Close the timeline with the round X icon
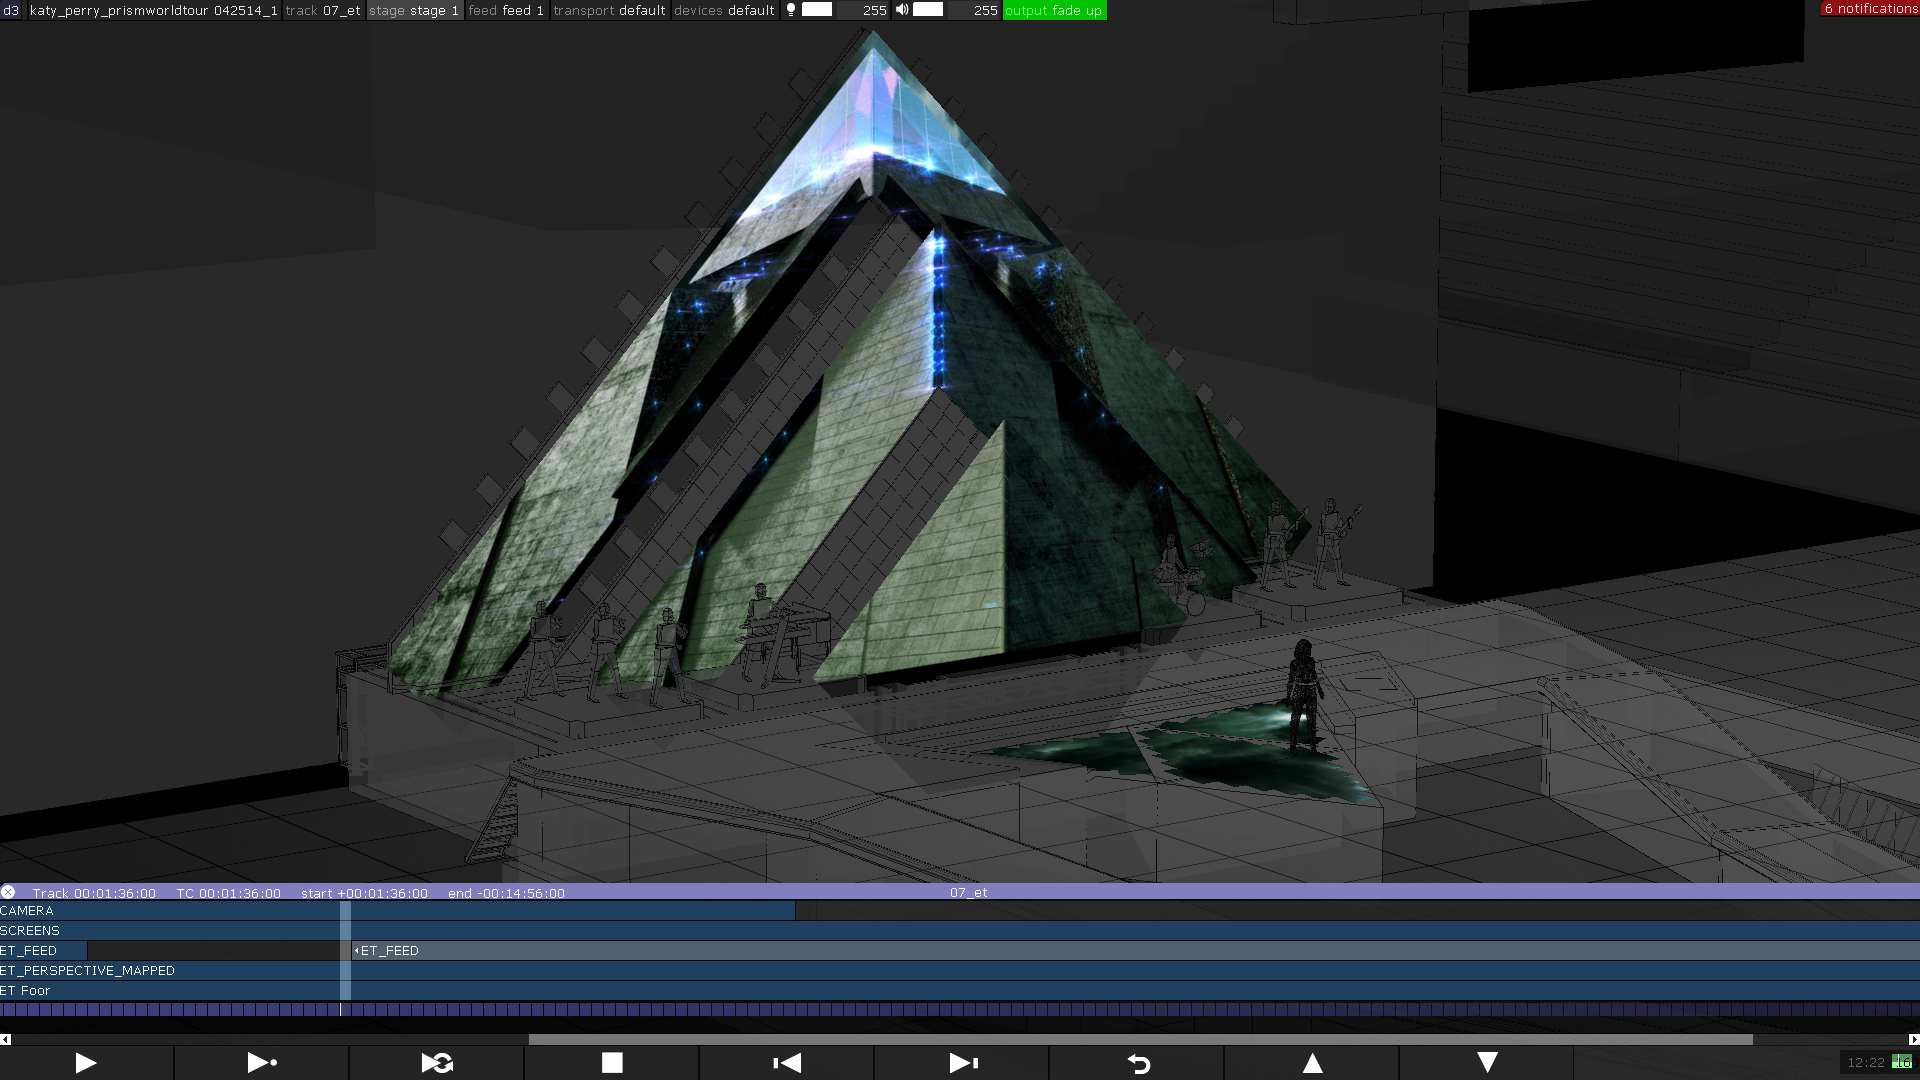1920x1080 pixels. (x=8, y=892)
